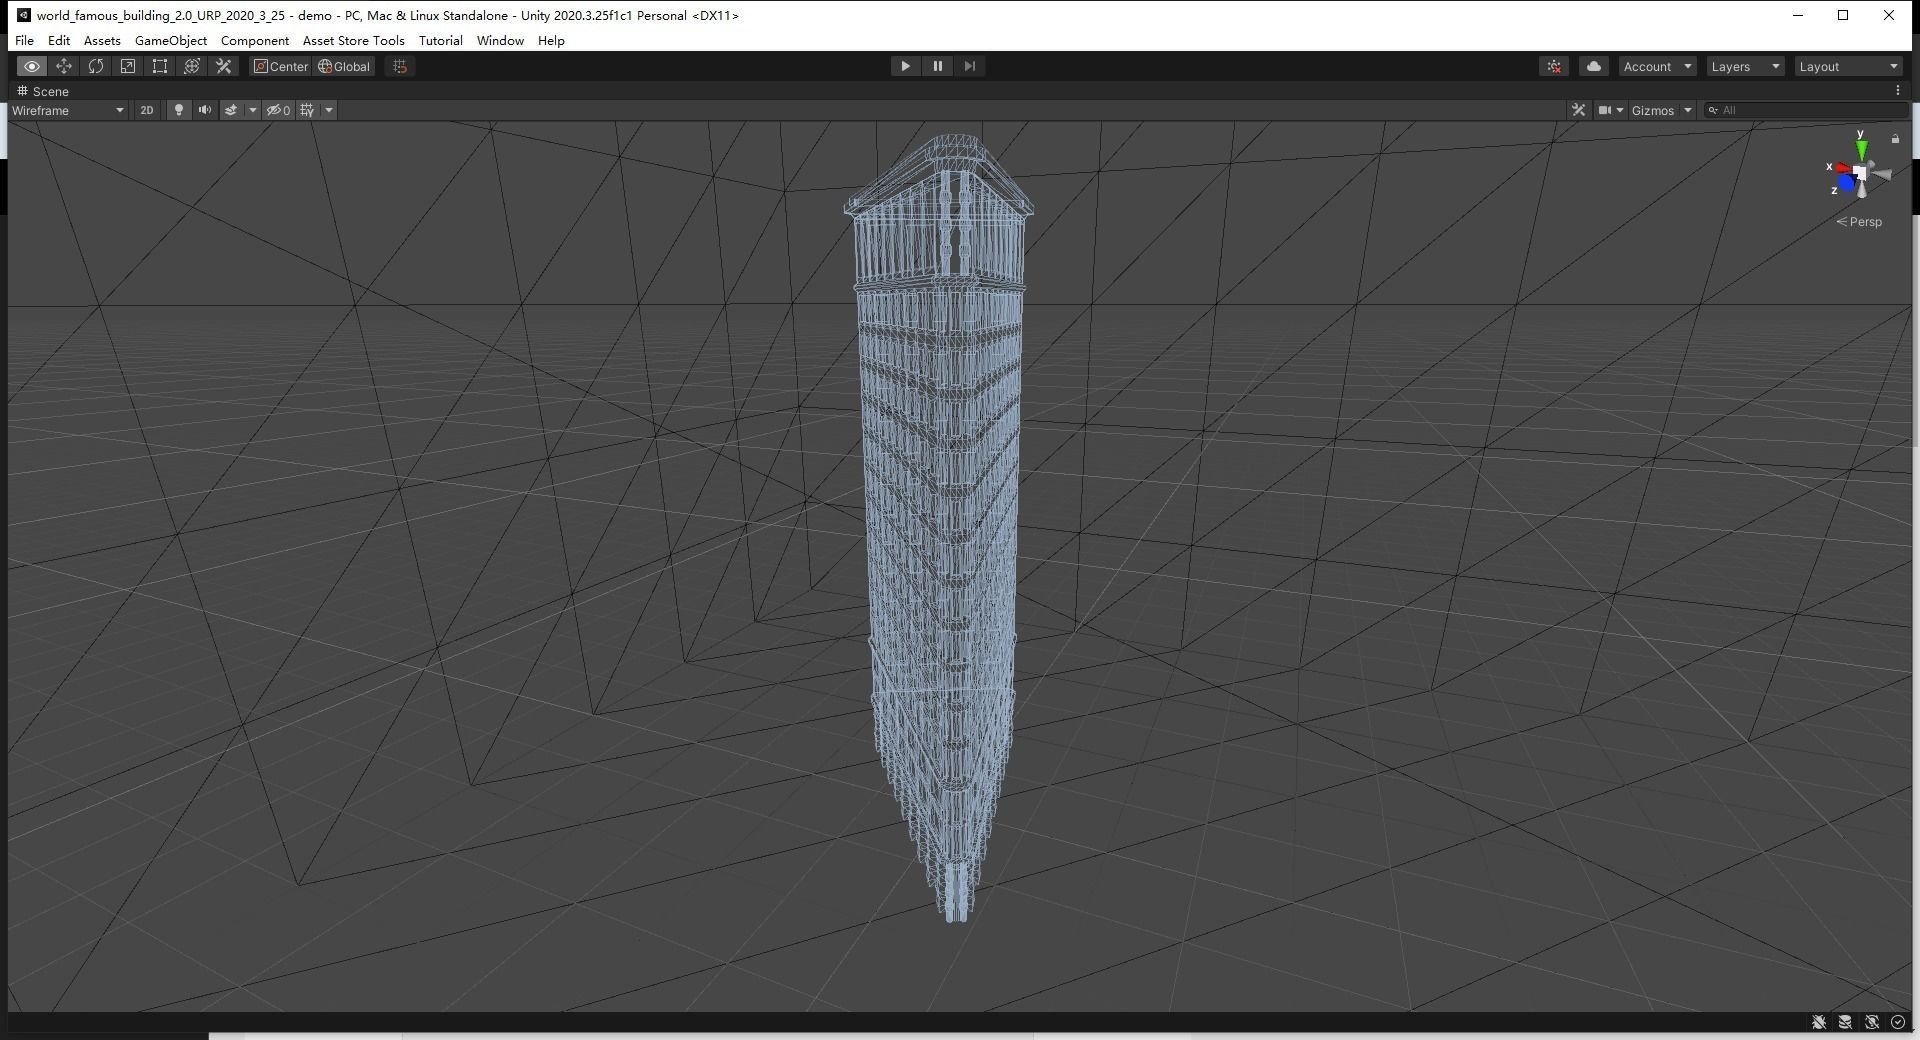Image resolution: width=1920 pixels, height=1040 pixels.
Task: Toggle Scene audio with the speaker button
Action: point(205,110)
